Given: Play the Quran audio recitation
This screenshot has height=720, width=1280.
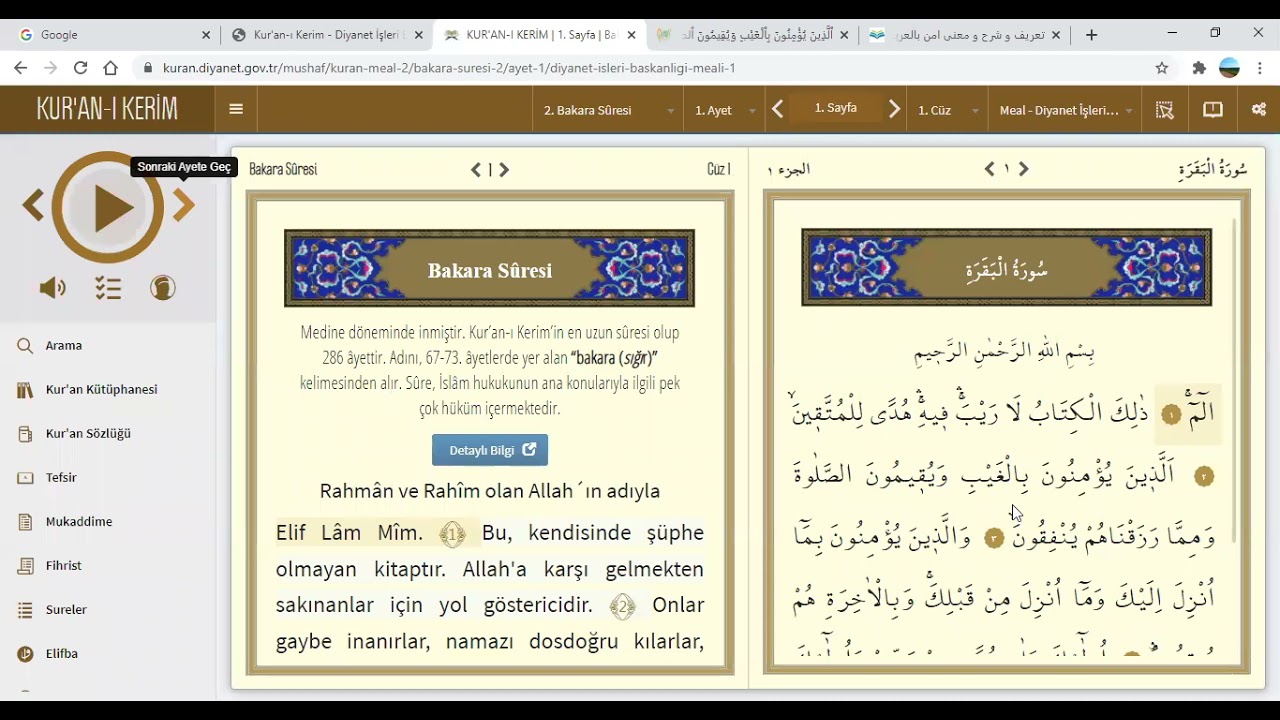Looking at the screenshot, I should (x=108, y=208).
